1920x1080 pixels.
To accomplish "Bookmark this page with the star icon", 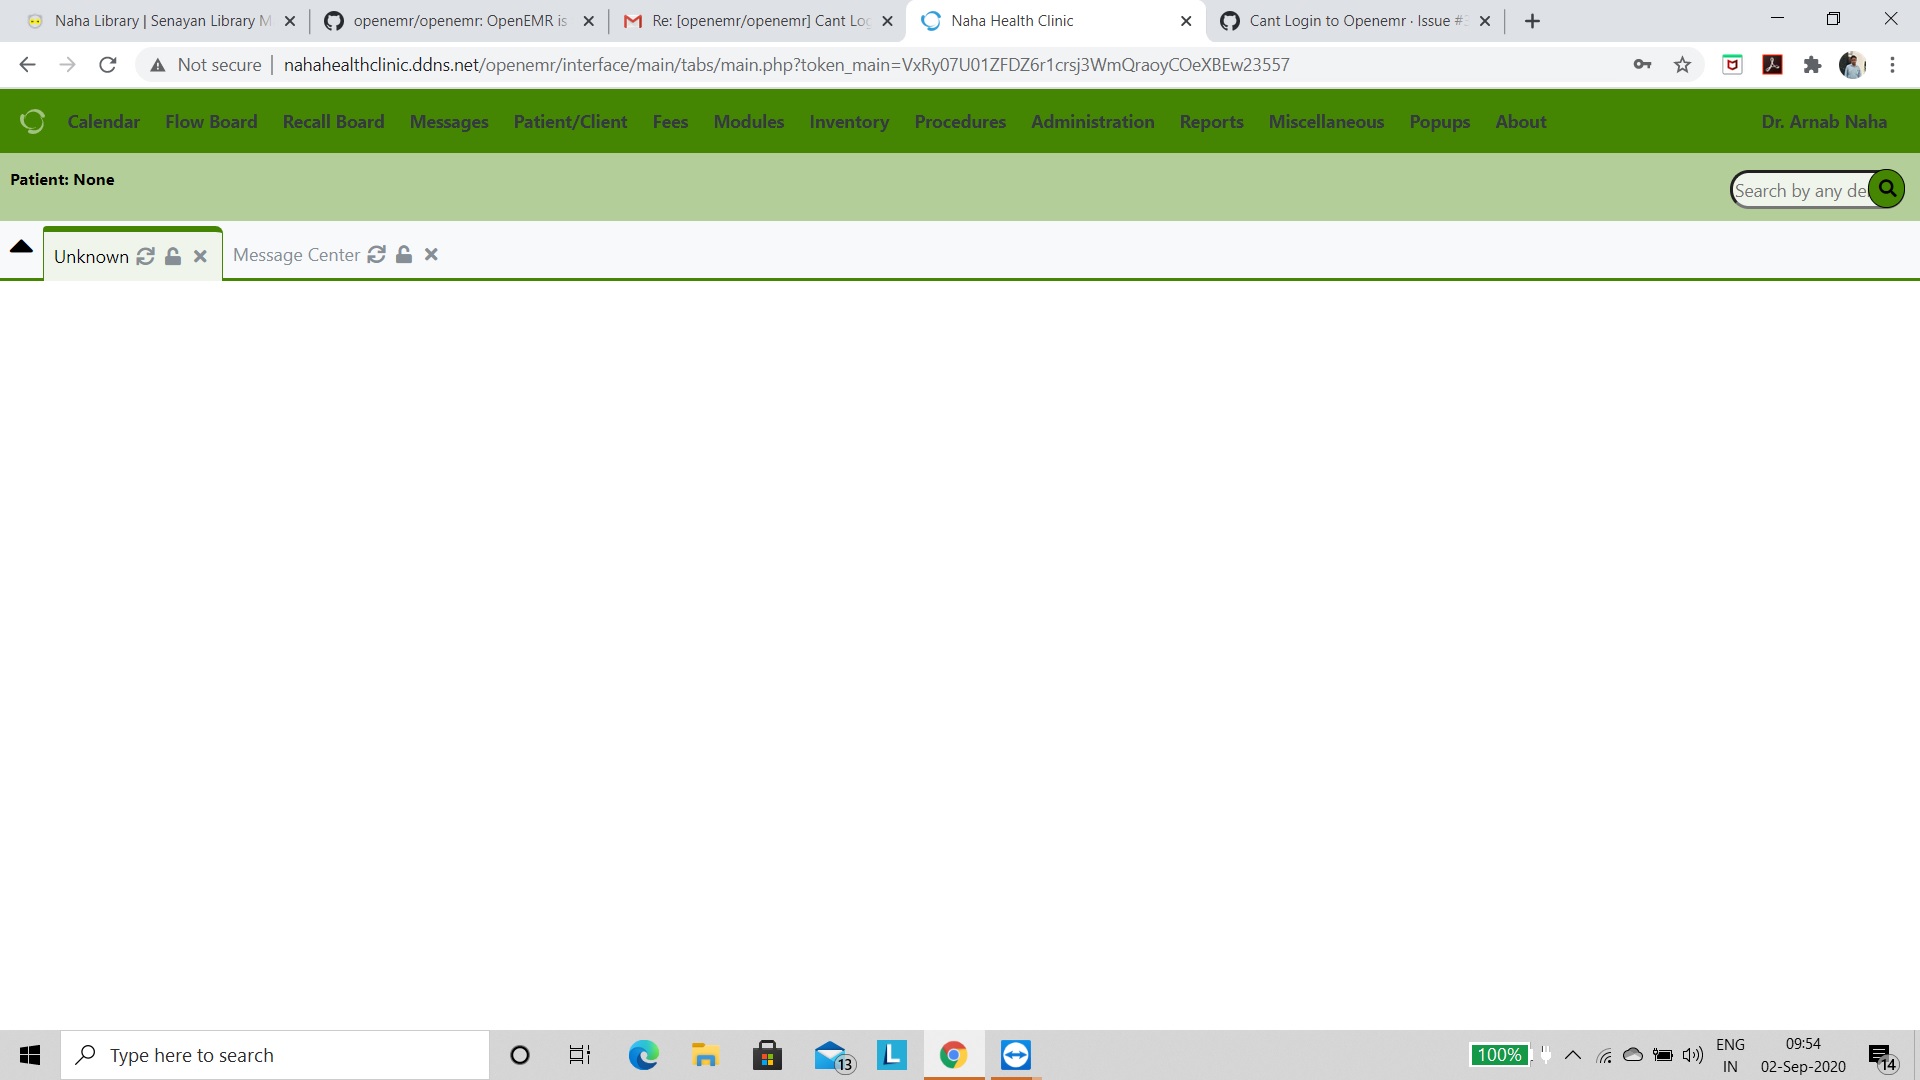I will click(1682, 64).
